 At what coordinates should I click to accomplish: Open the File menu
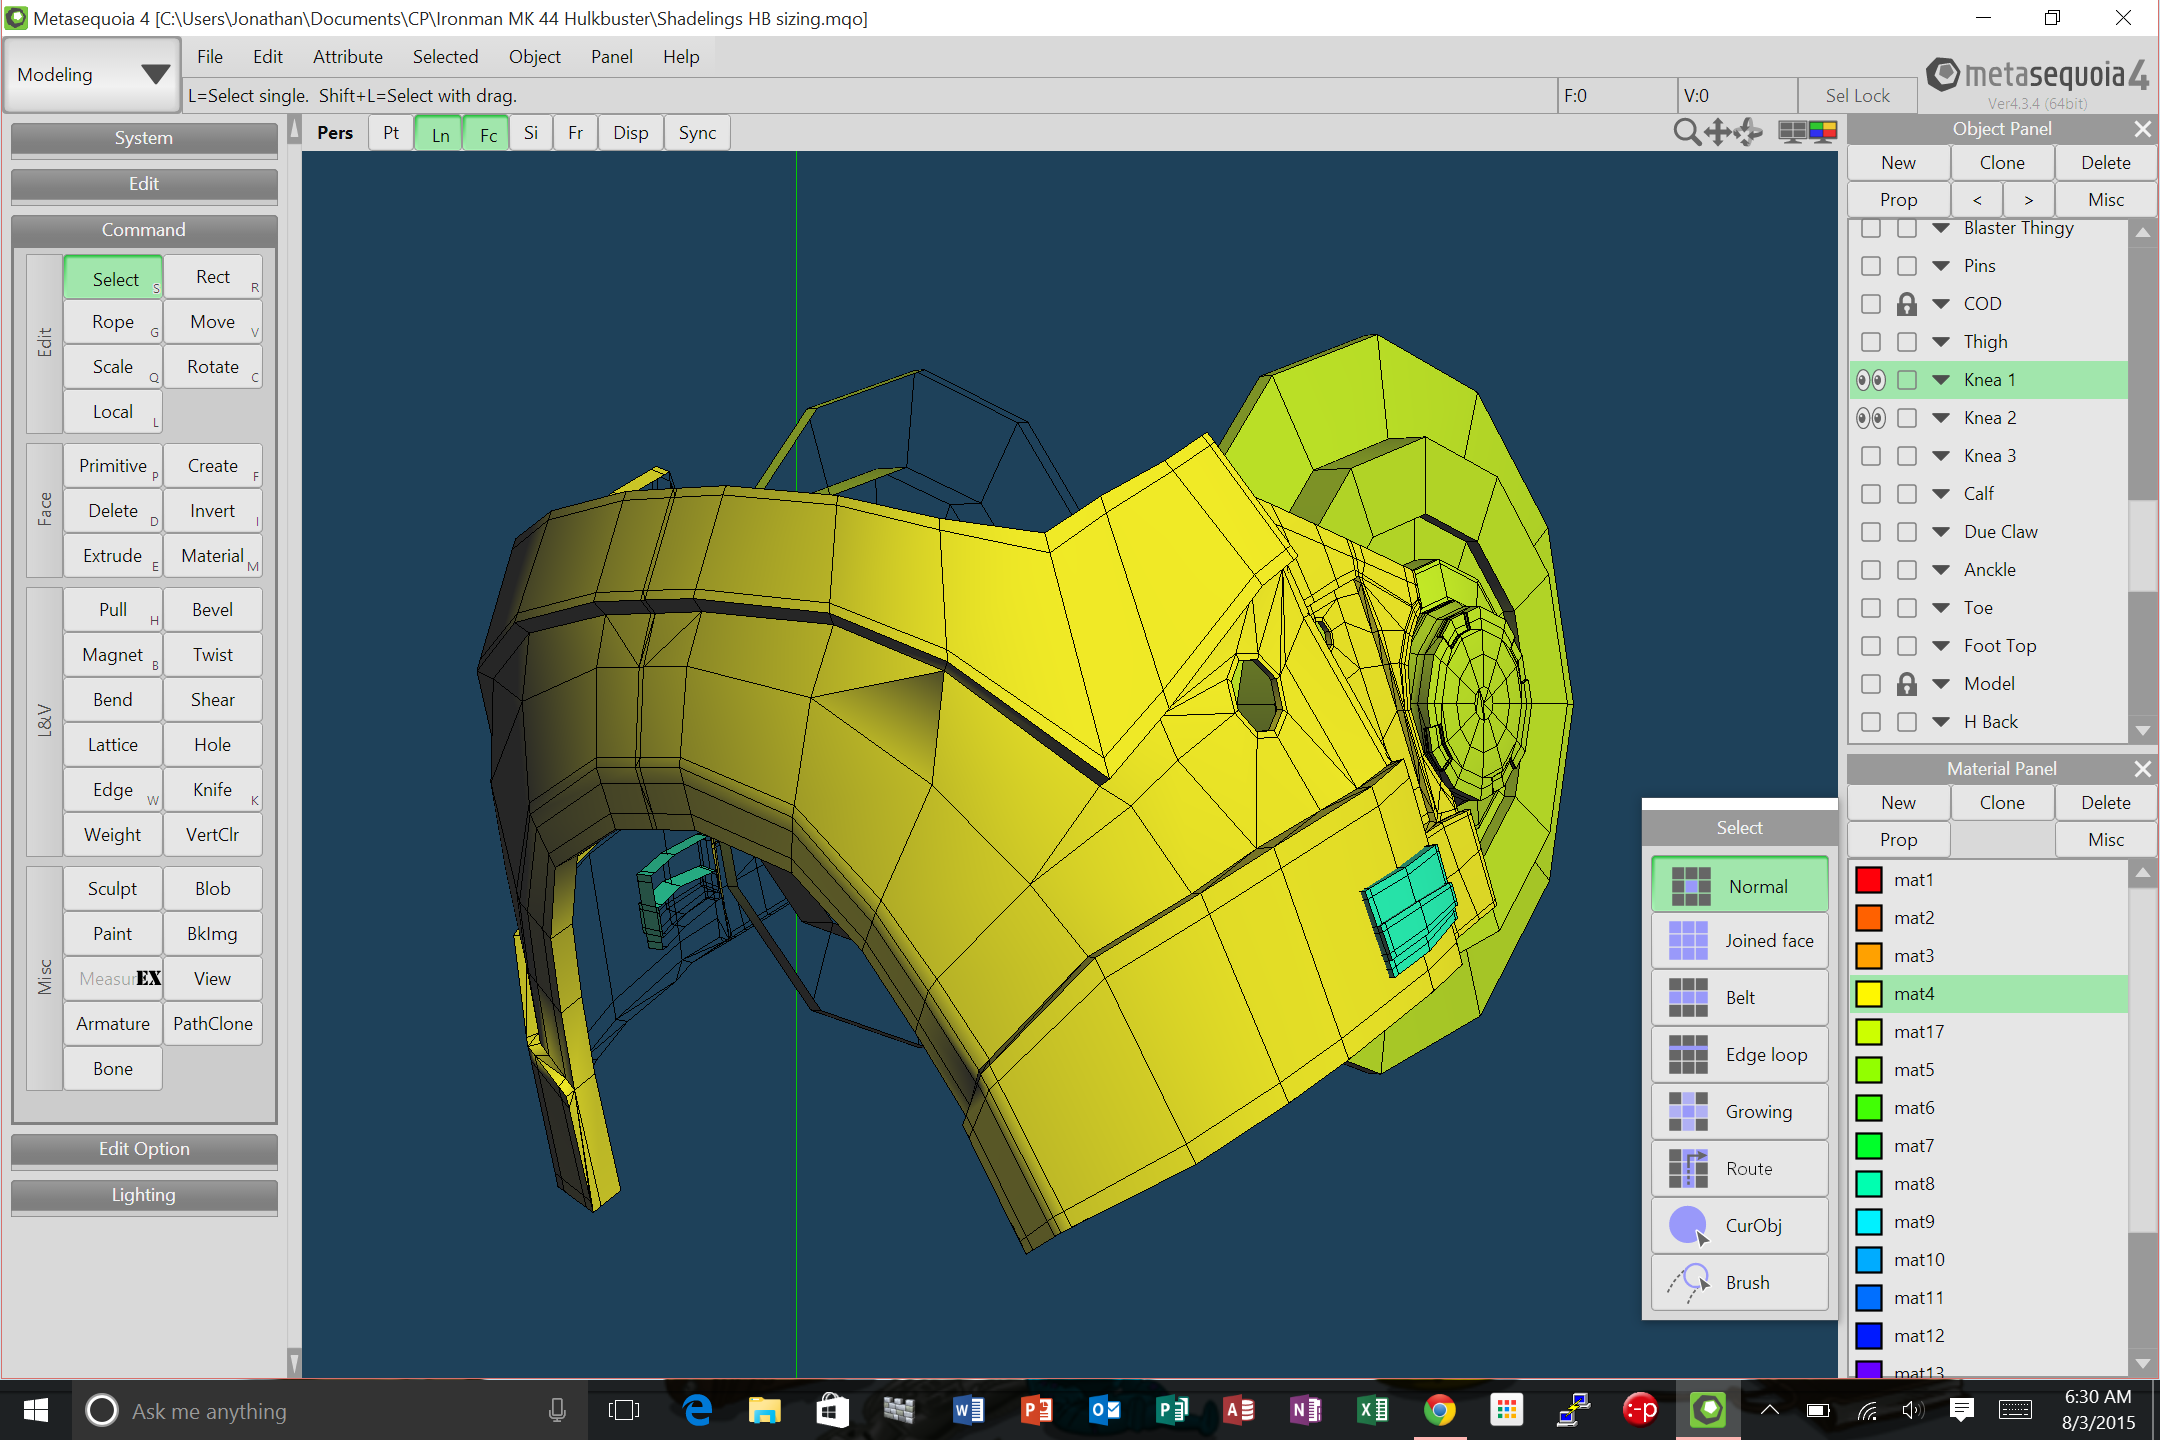click(x=210, y=57)
